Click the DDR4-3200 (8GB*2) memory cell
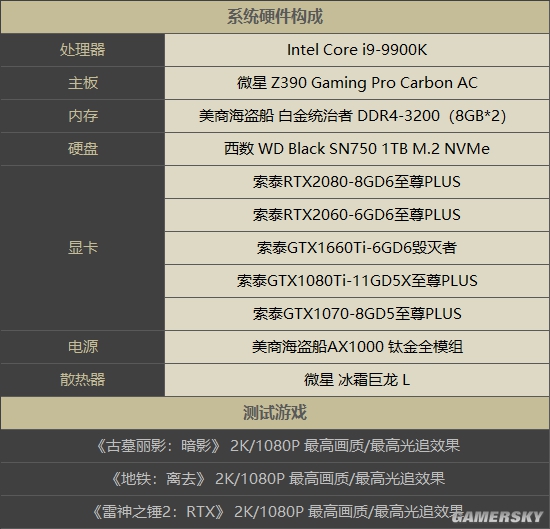Screen dimensions: 550x529 tap(357, 116)
